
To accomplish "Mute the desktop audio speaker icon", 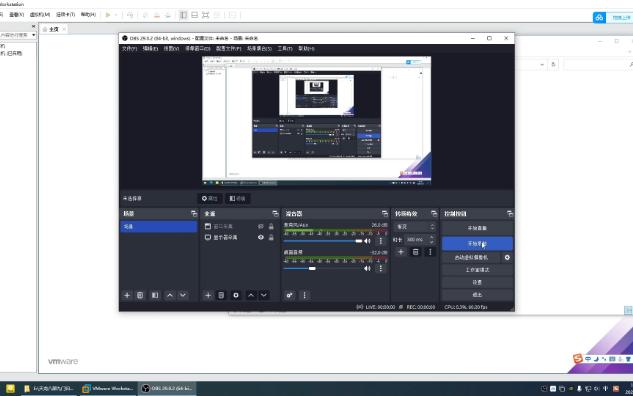I will pyautogui.click(x=367, y=268).
